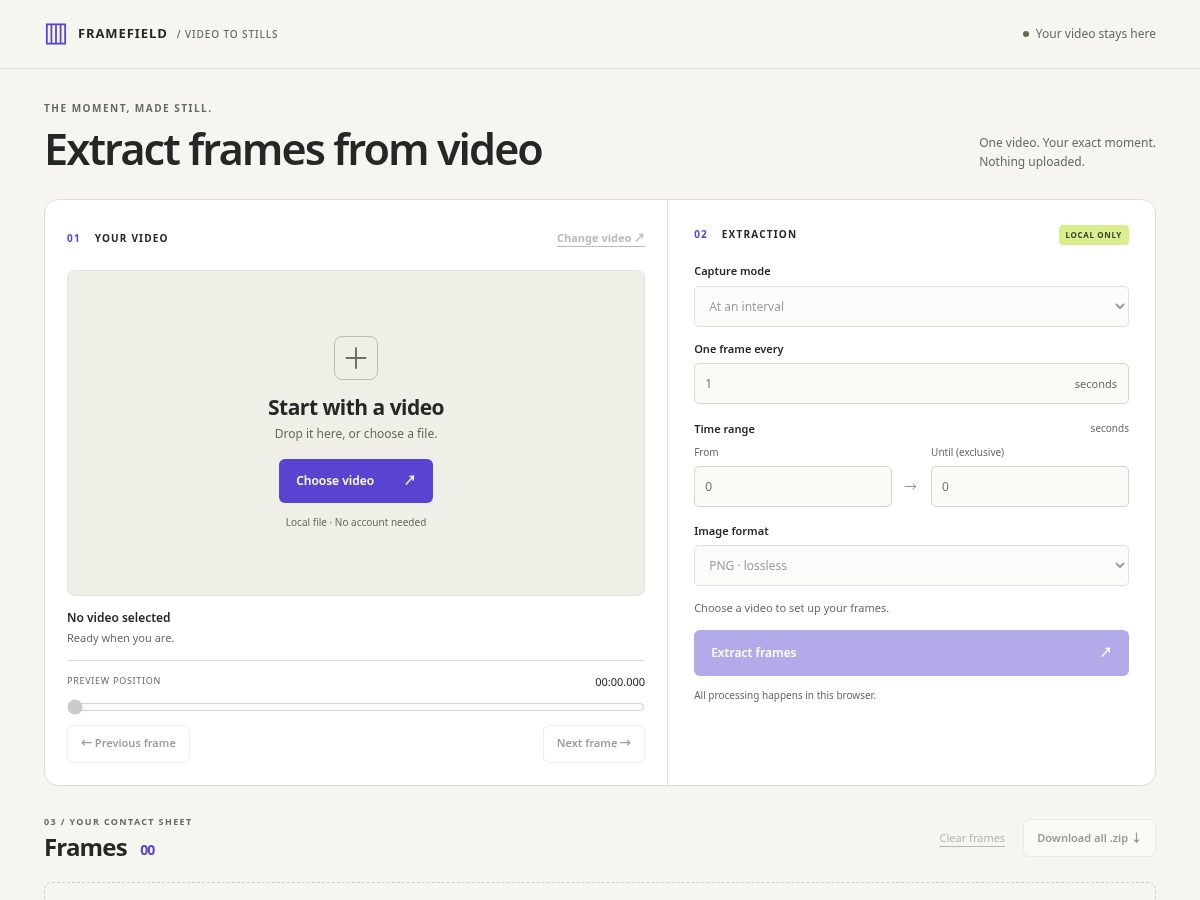
Task: Click the 00:00.000 timestamp
Action: pos(620,682)
